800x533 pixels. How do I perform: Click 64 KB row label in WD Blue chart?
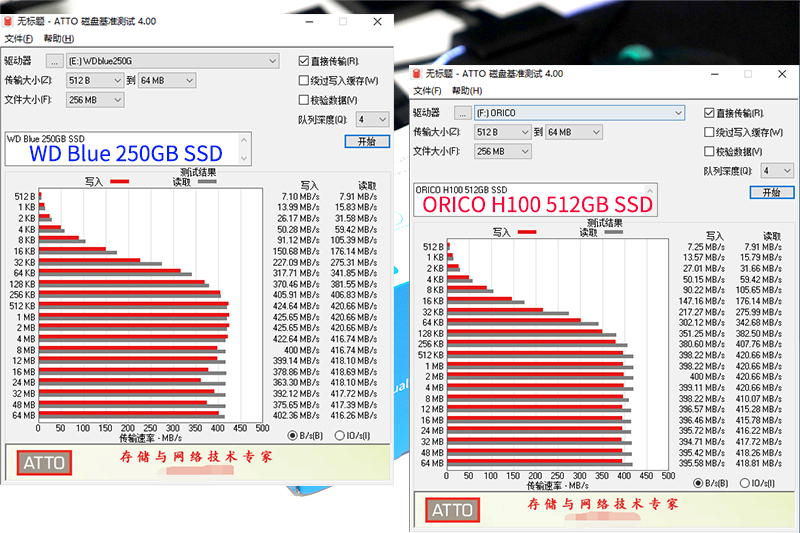[x=24, y=273]
